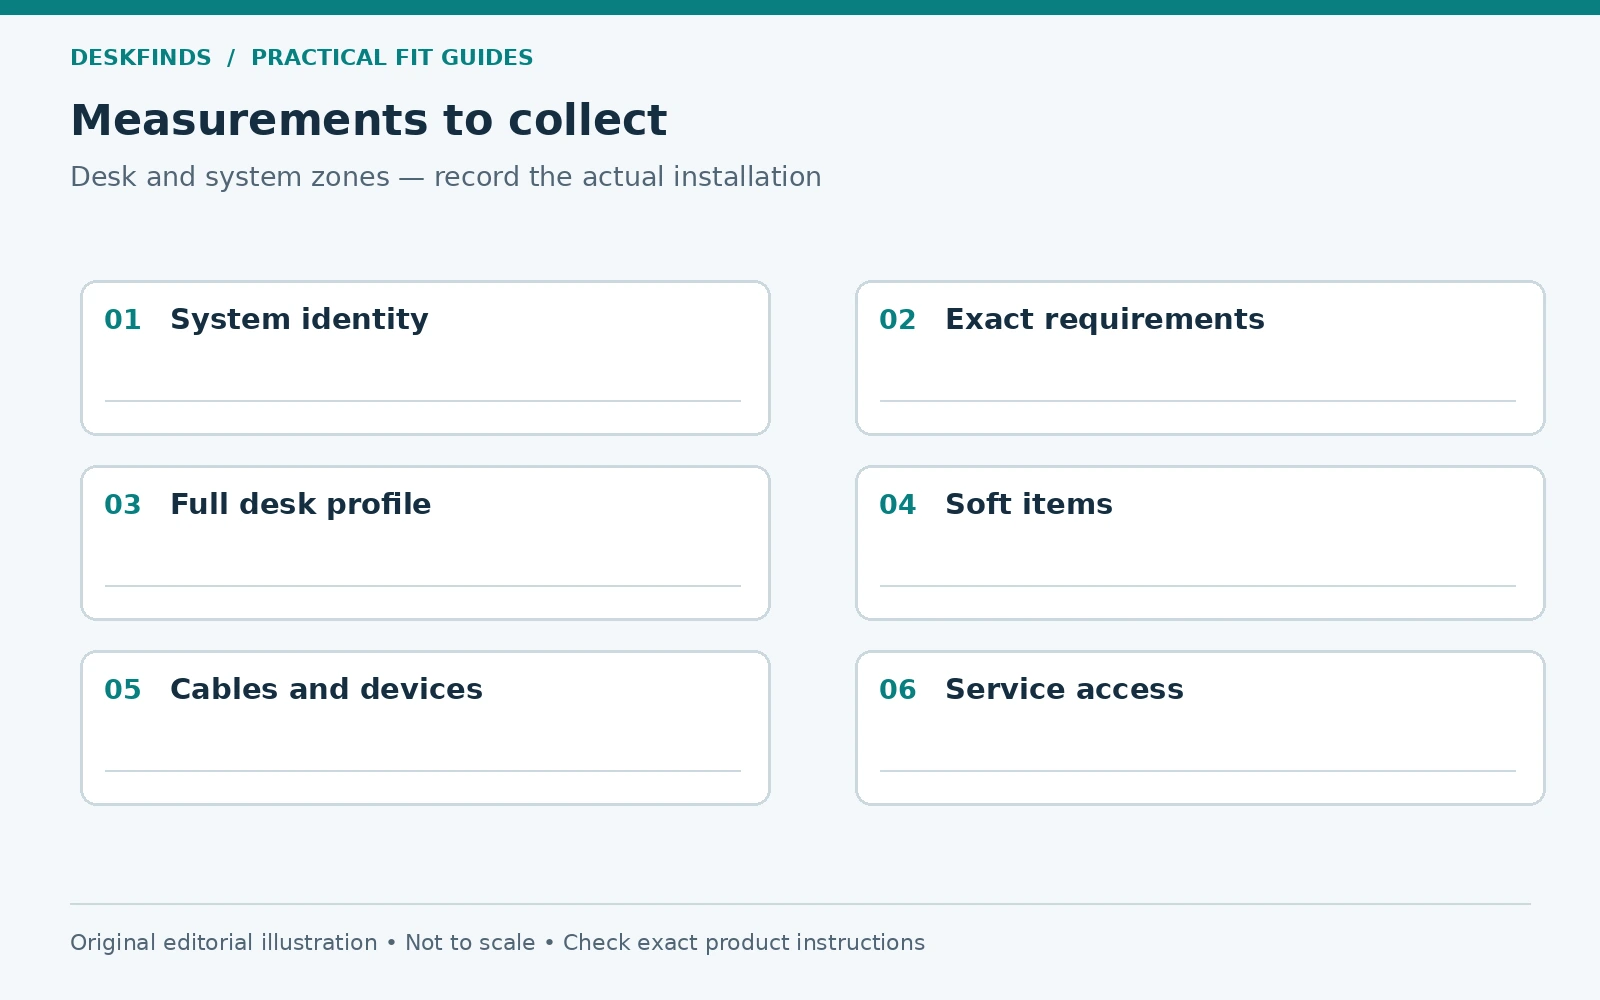The width and height of the screenshot is (1600, 1000).
Task: Open the DESKFINDS breadcrumb link
Action: (141, 58)
